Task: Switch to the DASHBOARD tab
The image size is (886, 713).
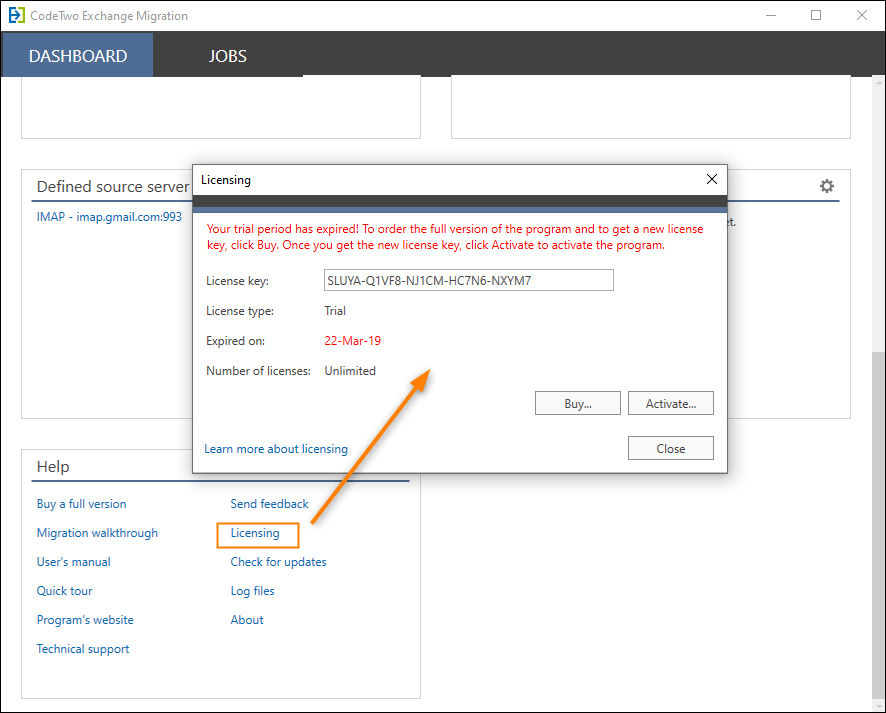Action: pos(77,55)
